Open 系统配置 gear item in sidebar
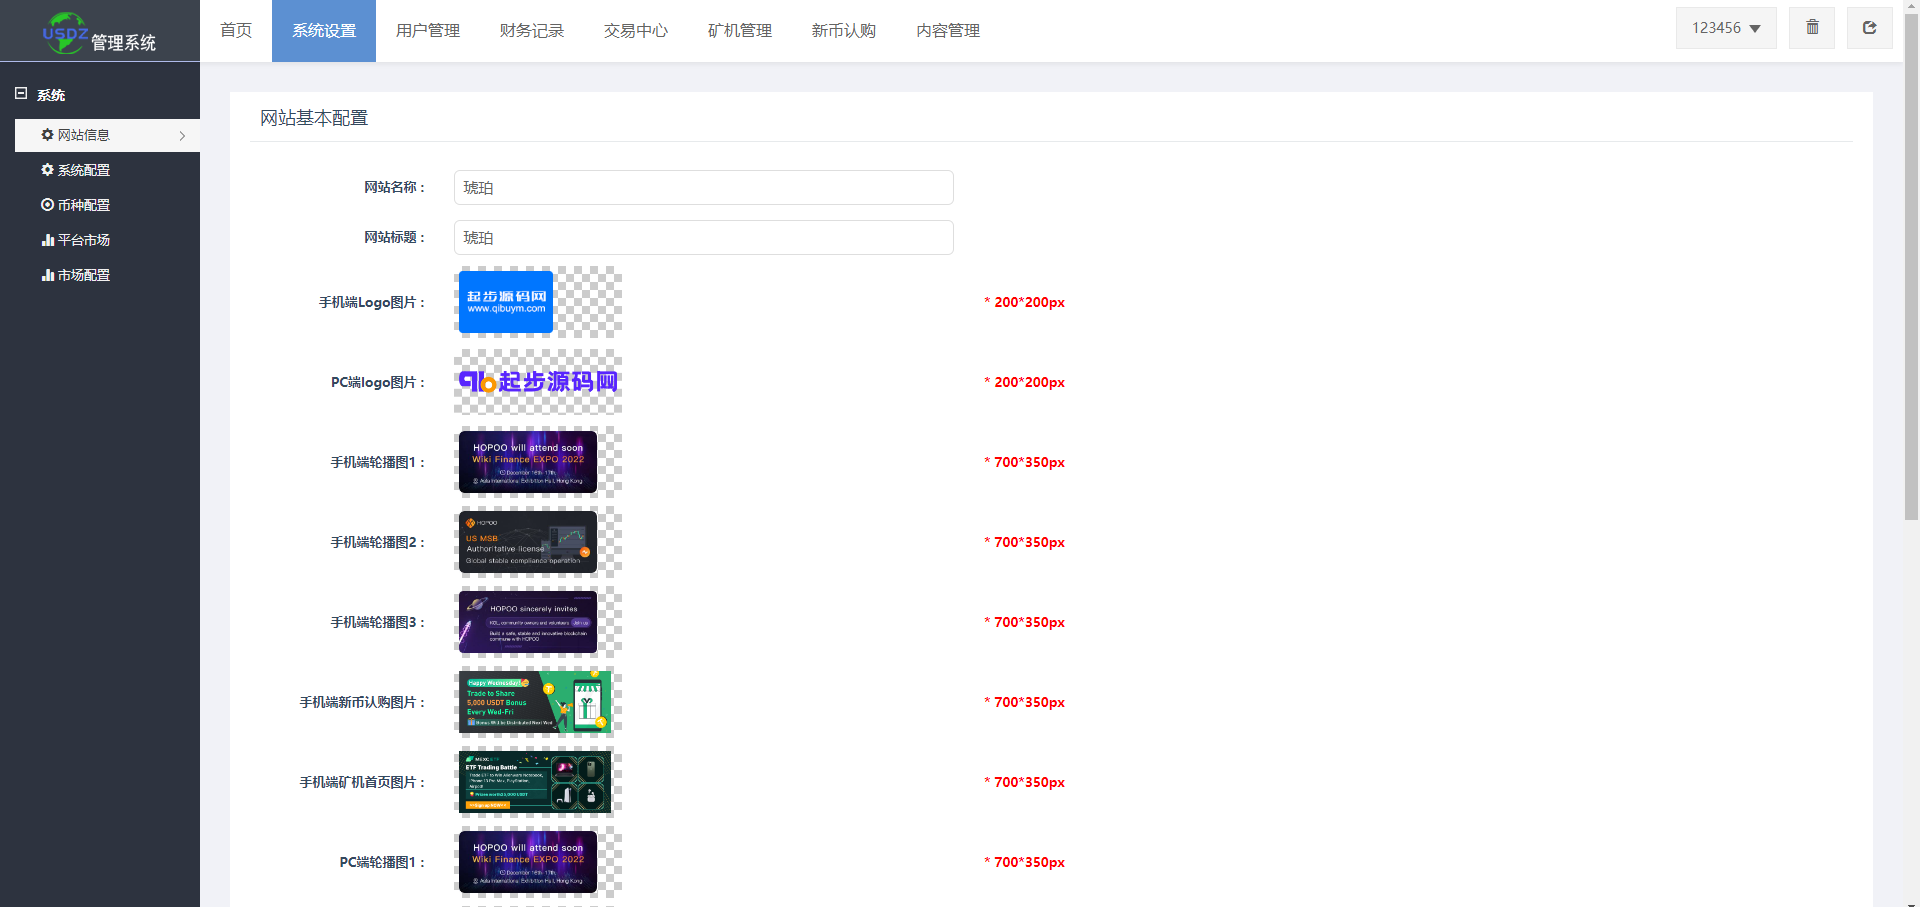 pos(76,170)
